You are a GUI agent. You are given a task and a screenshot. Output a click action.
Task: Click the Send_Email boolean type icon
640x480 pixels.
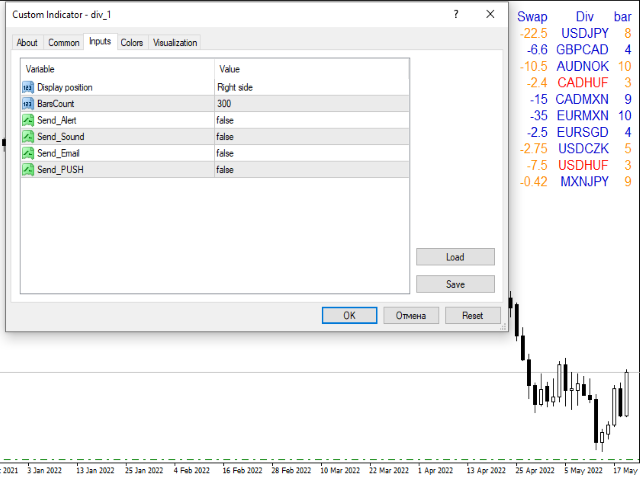28,153
